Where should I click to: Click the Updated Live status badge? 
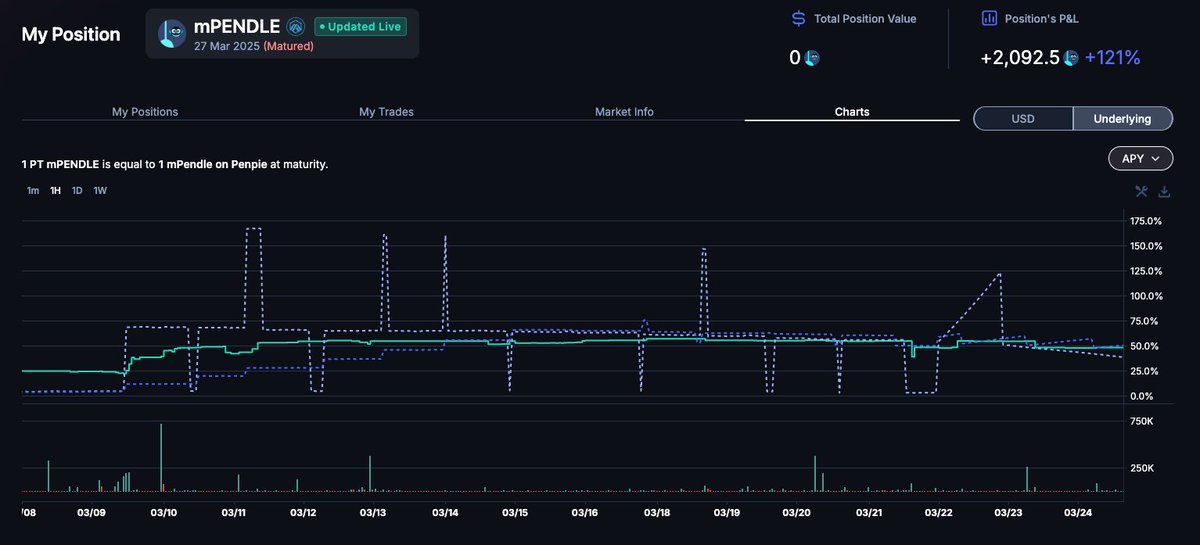coord(360,26)
